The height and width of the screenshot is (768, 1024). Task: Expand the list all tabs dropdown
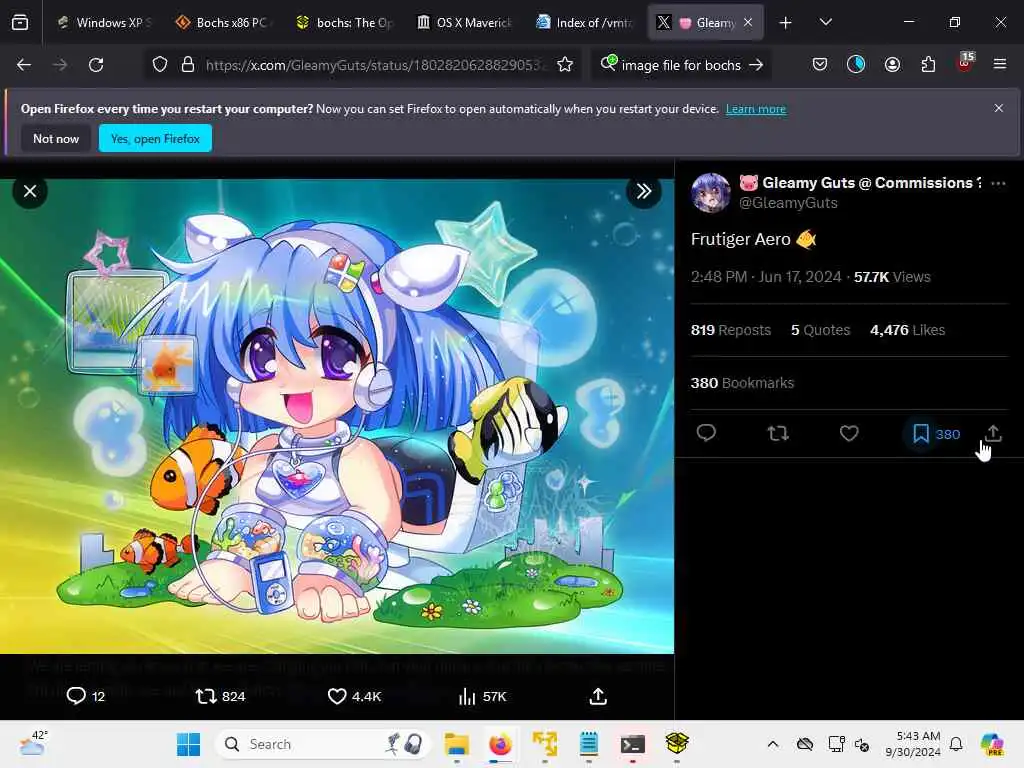(x=825, y=23)
